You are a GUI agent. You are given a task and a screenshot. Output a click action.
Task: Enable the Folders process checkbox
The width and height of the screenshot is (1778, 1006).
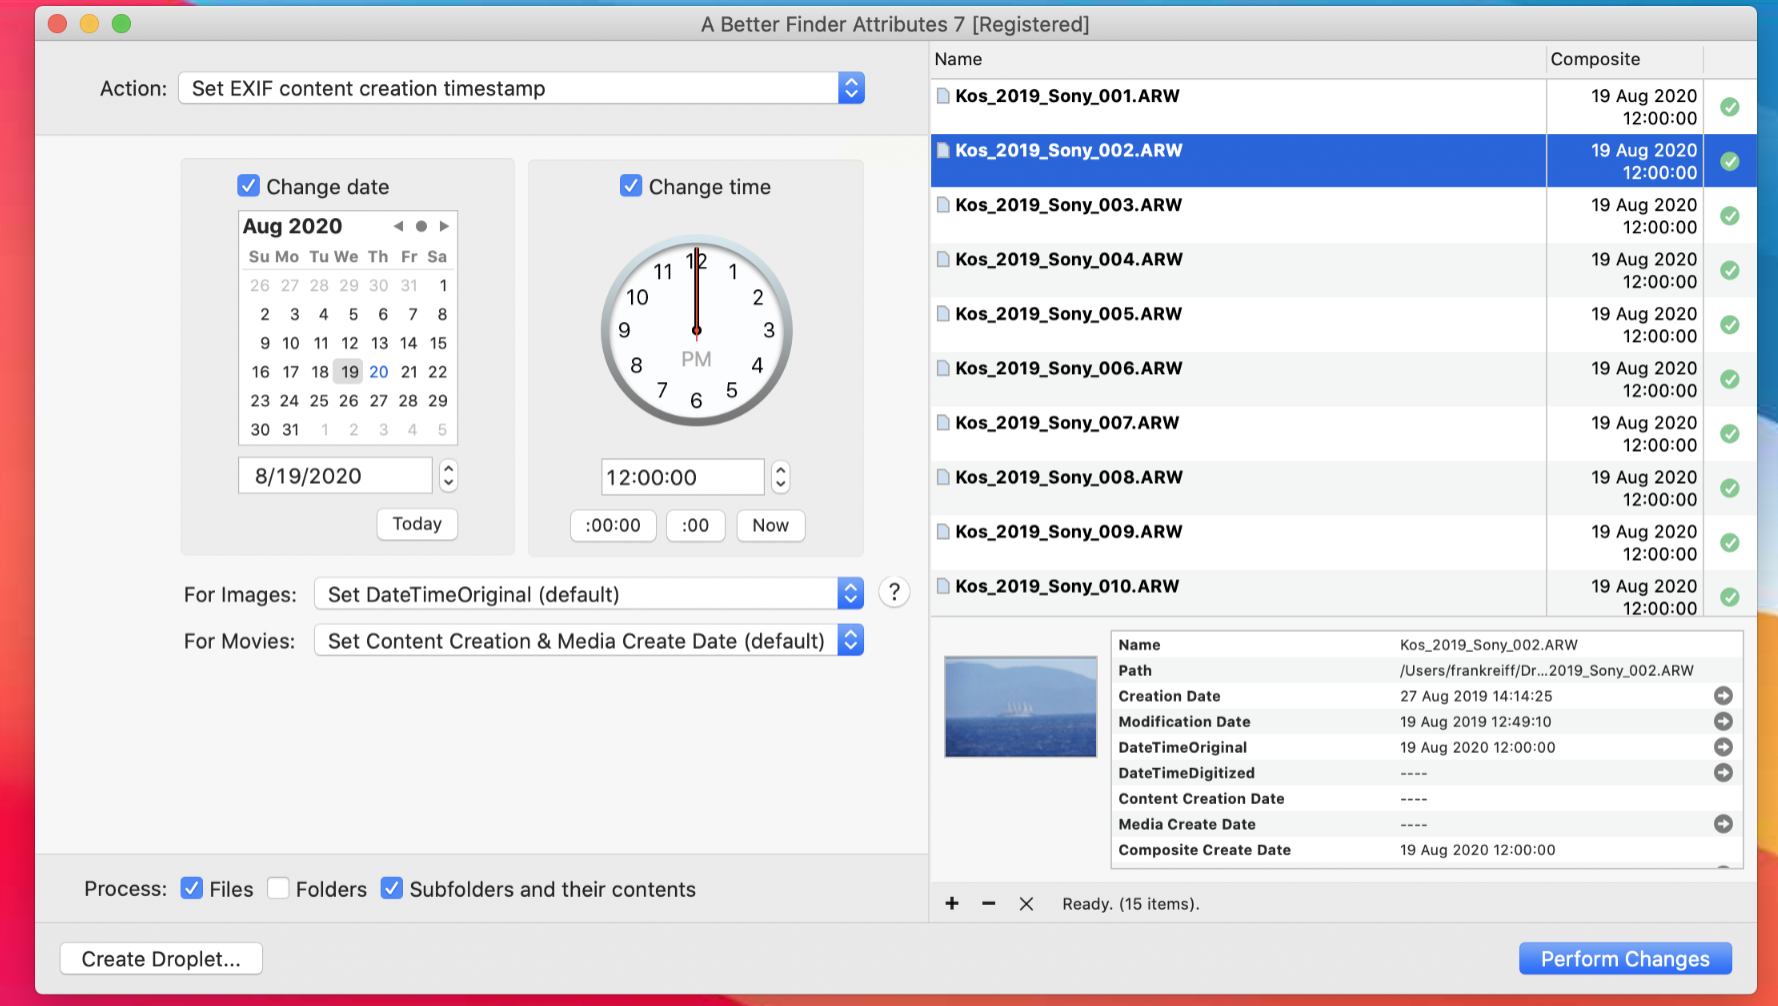click(x=278, y=888)
